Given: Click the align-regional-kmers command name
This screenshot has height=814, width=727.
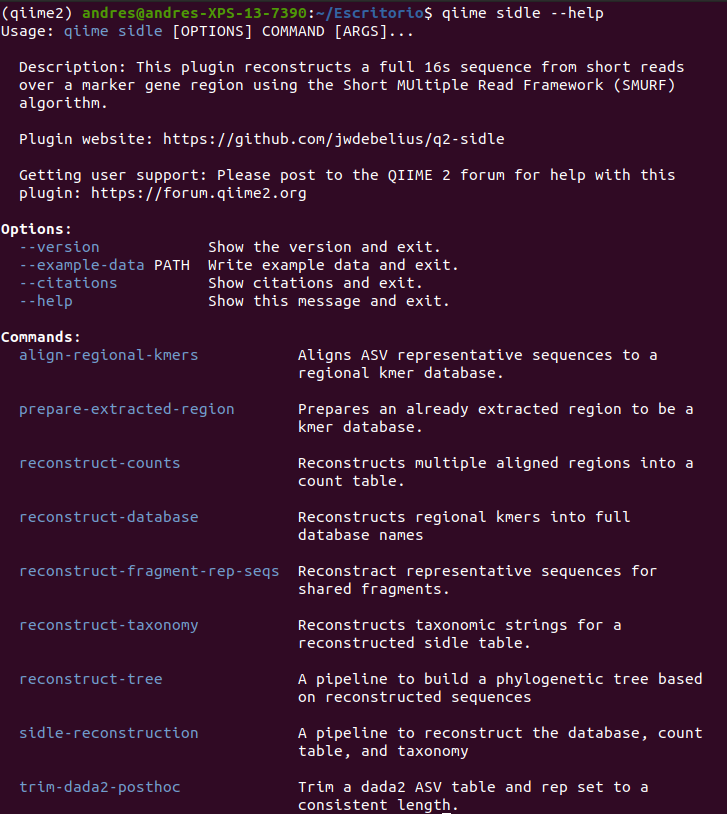Looking at the screenshot, I should click(x=109, y=355).
